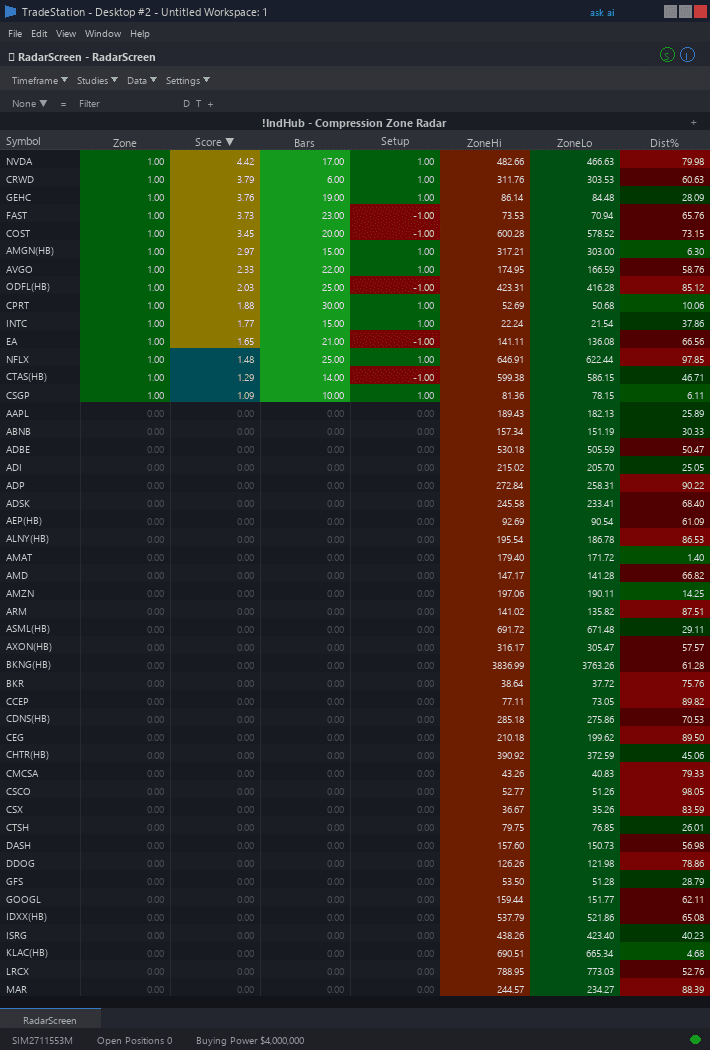Click the COST symbol cell

point(40,233)
